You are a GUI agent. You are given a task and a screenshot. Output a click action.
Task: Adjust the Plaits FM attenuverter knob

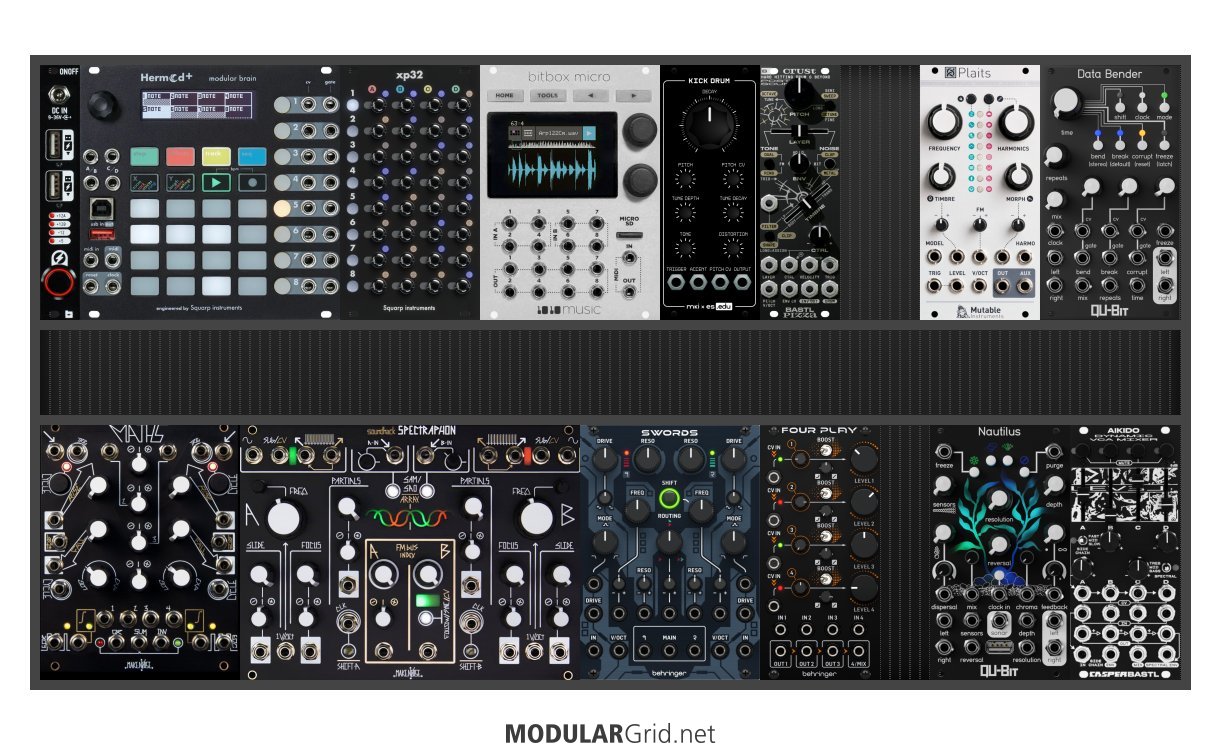click(x=980, y=225)
